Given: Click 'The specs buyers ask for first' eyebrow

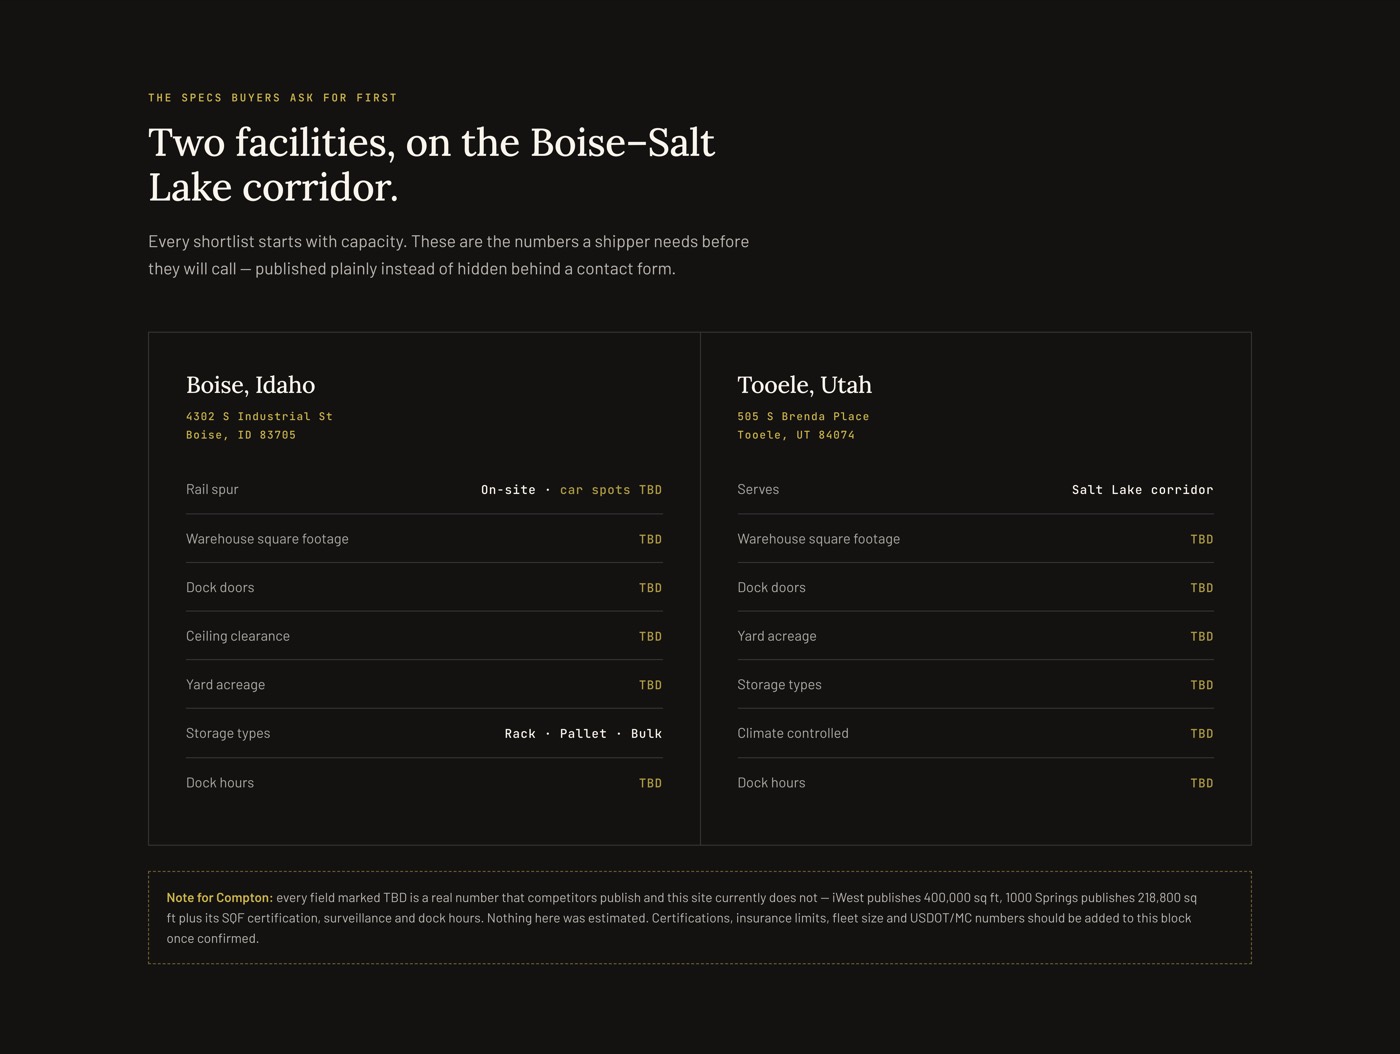Looking at the screenshot, I should [273, 98].
